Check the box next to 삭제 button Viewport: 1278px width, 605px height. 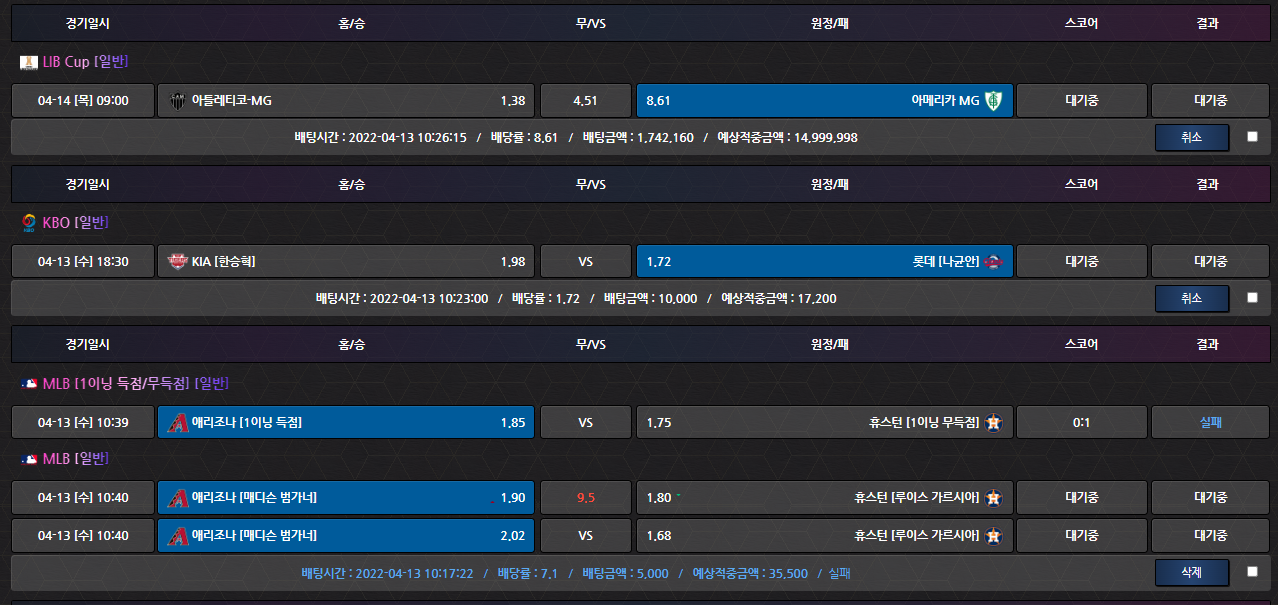(1252, 573)
